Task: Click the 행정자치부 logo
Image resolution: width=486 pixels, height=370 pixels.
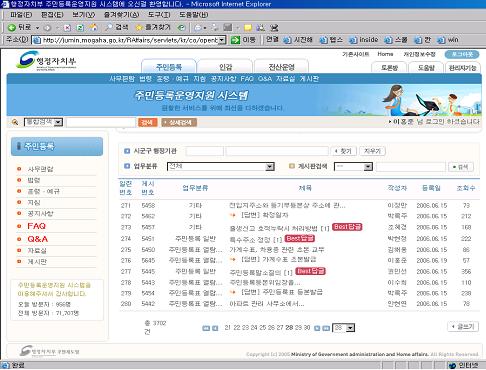Action: point(46,61)
